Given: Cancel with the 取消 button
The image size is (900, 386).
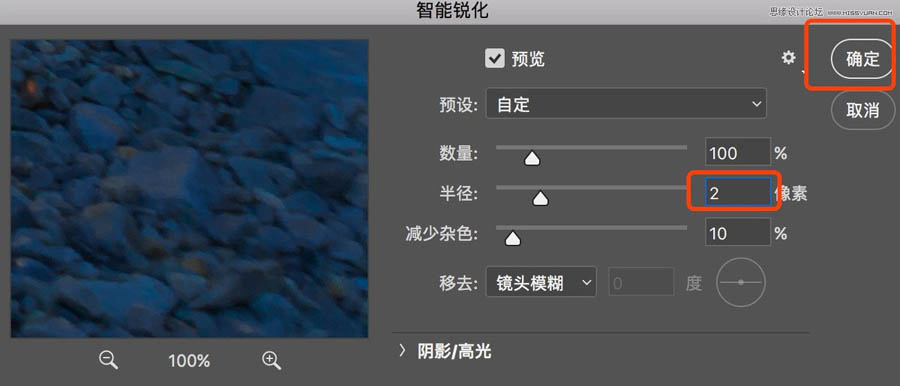Looking at the screenshot, I should [863, 110].
